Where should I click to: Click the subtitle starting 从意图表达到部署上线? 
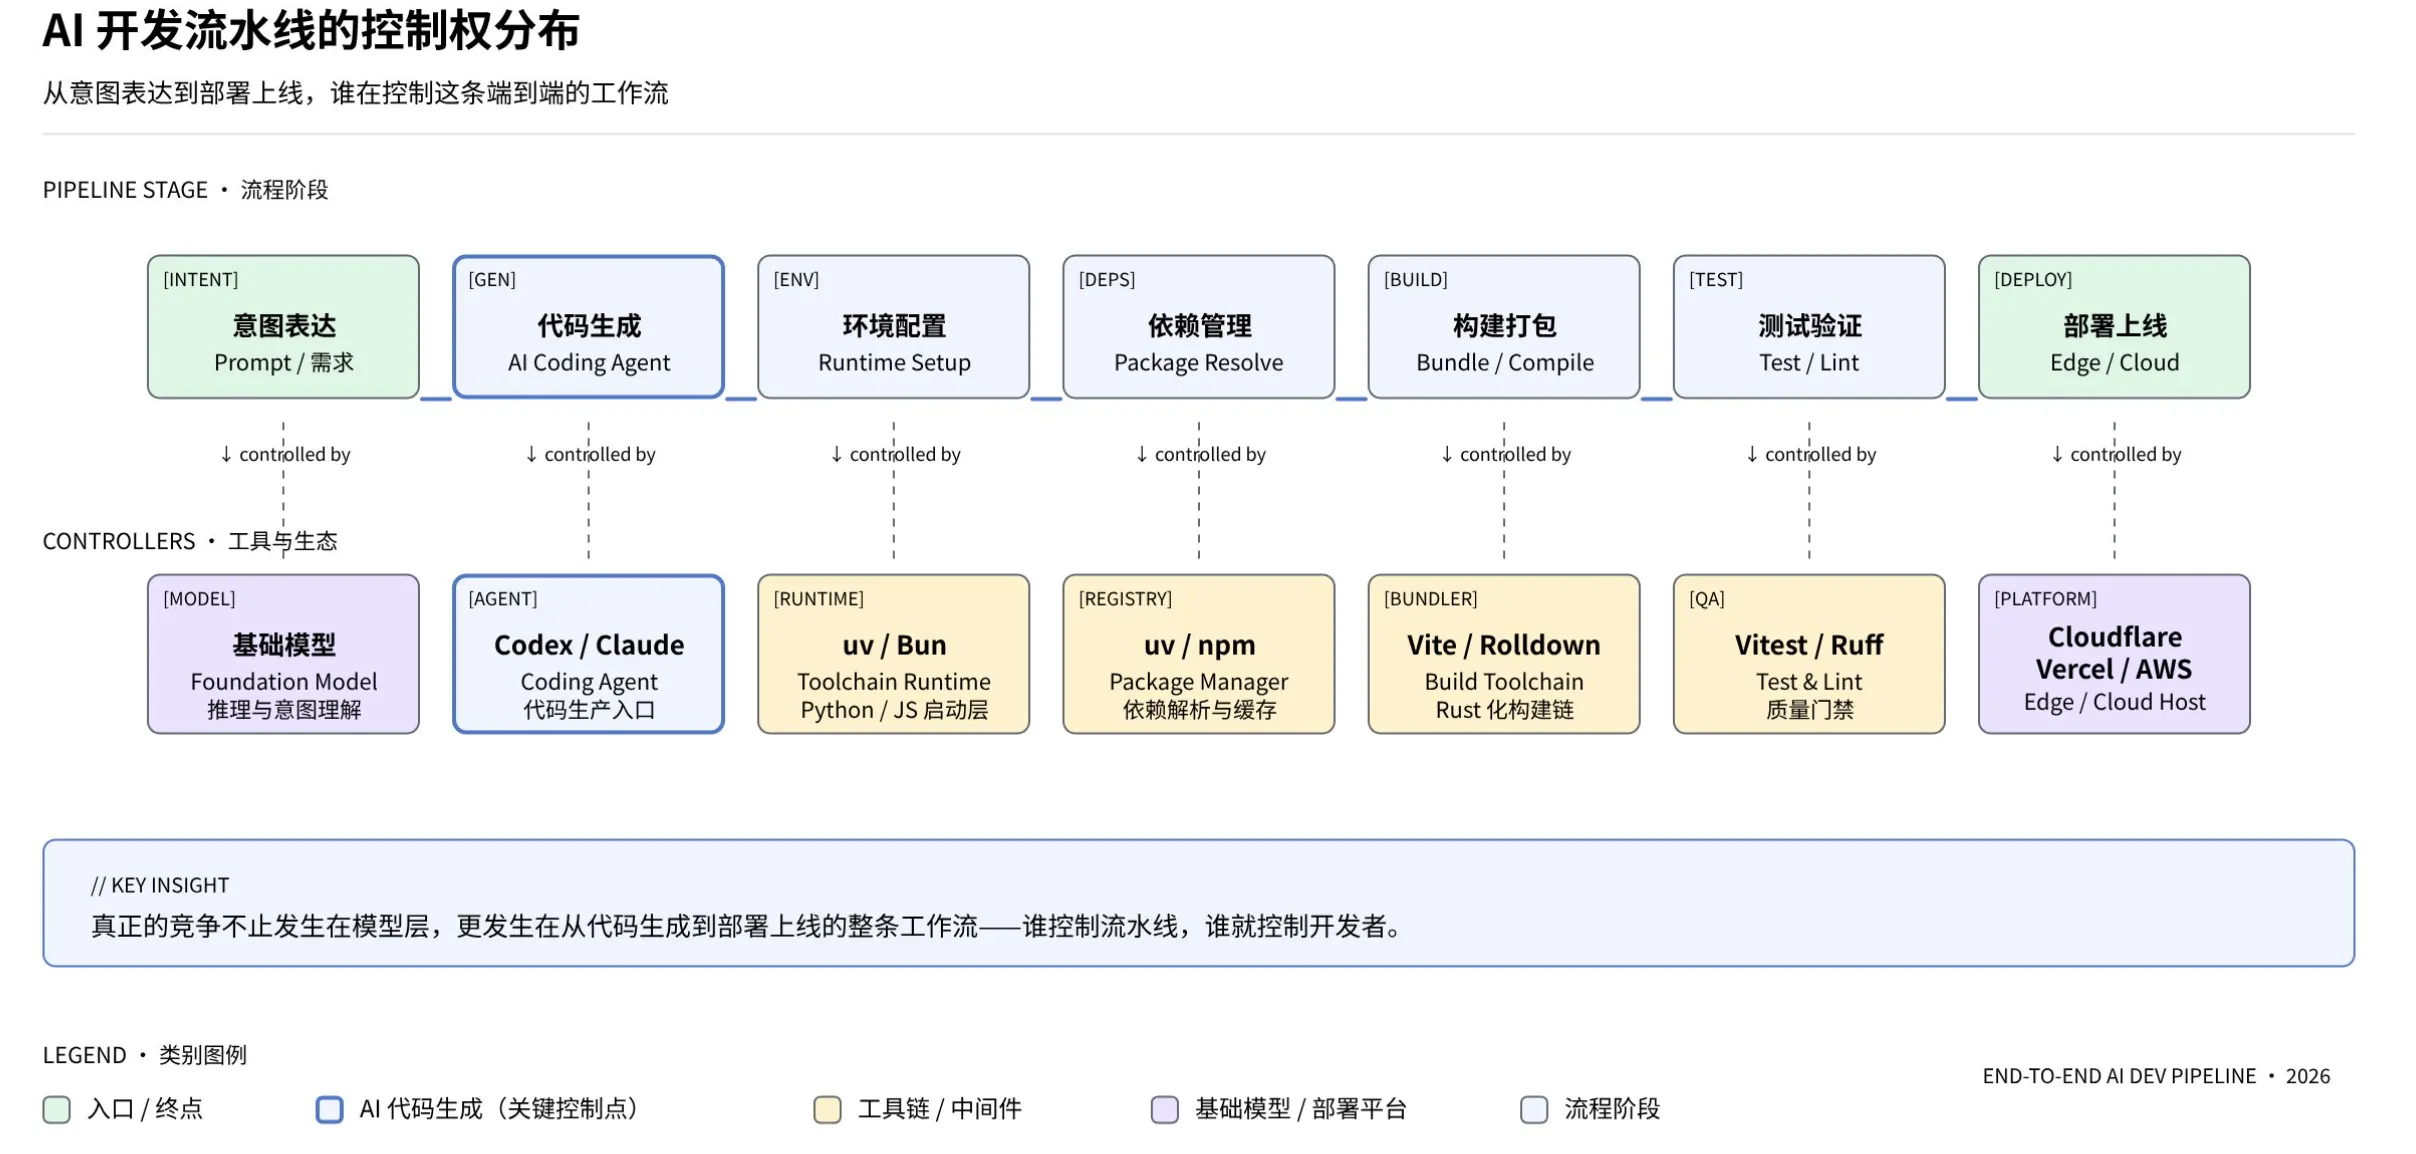coord(355,93)
